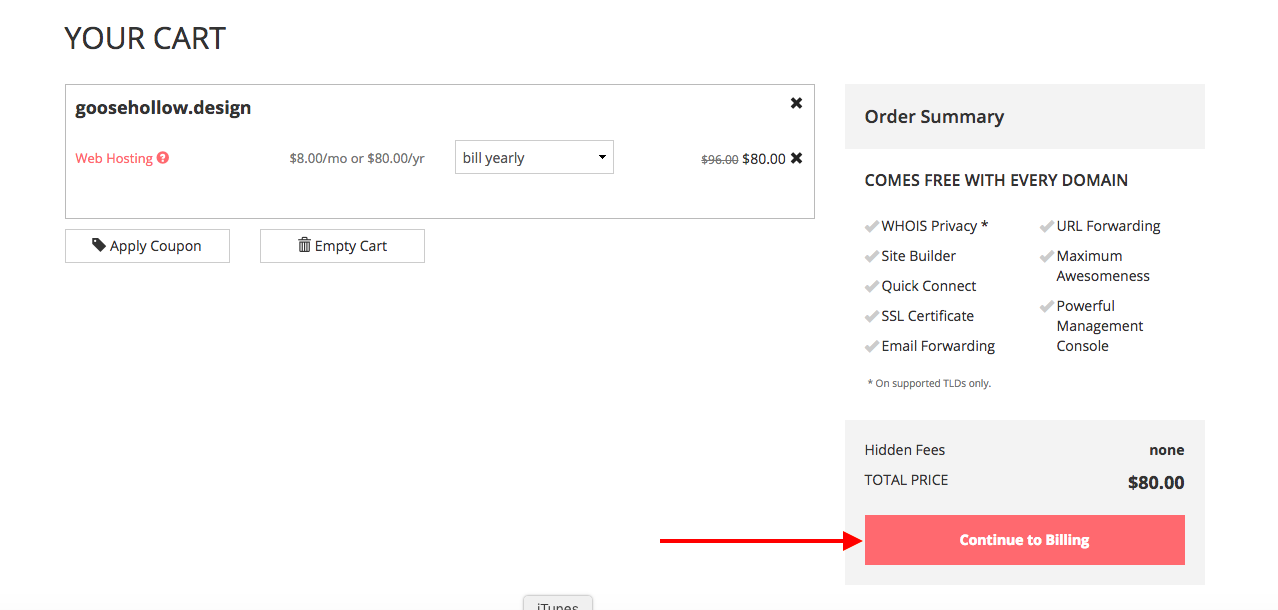
Task: Open the Web Hosting link
Action: [x=114, y=158]
